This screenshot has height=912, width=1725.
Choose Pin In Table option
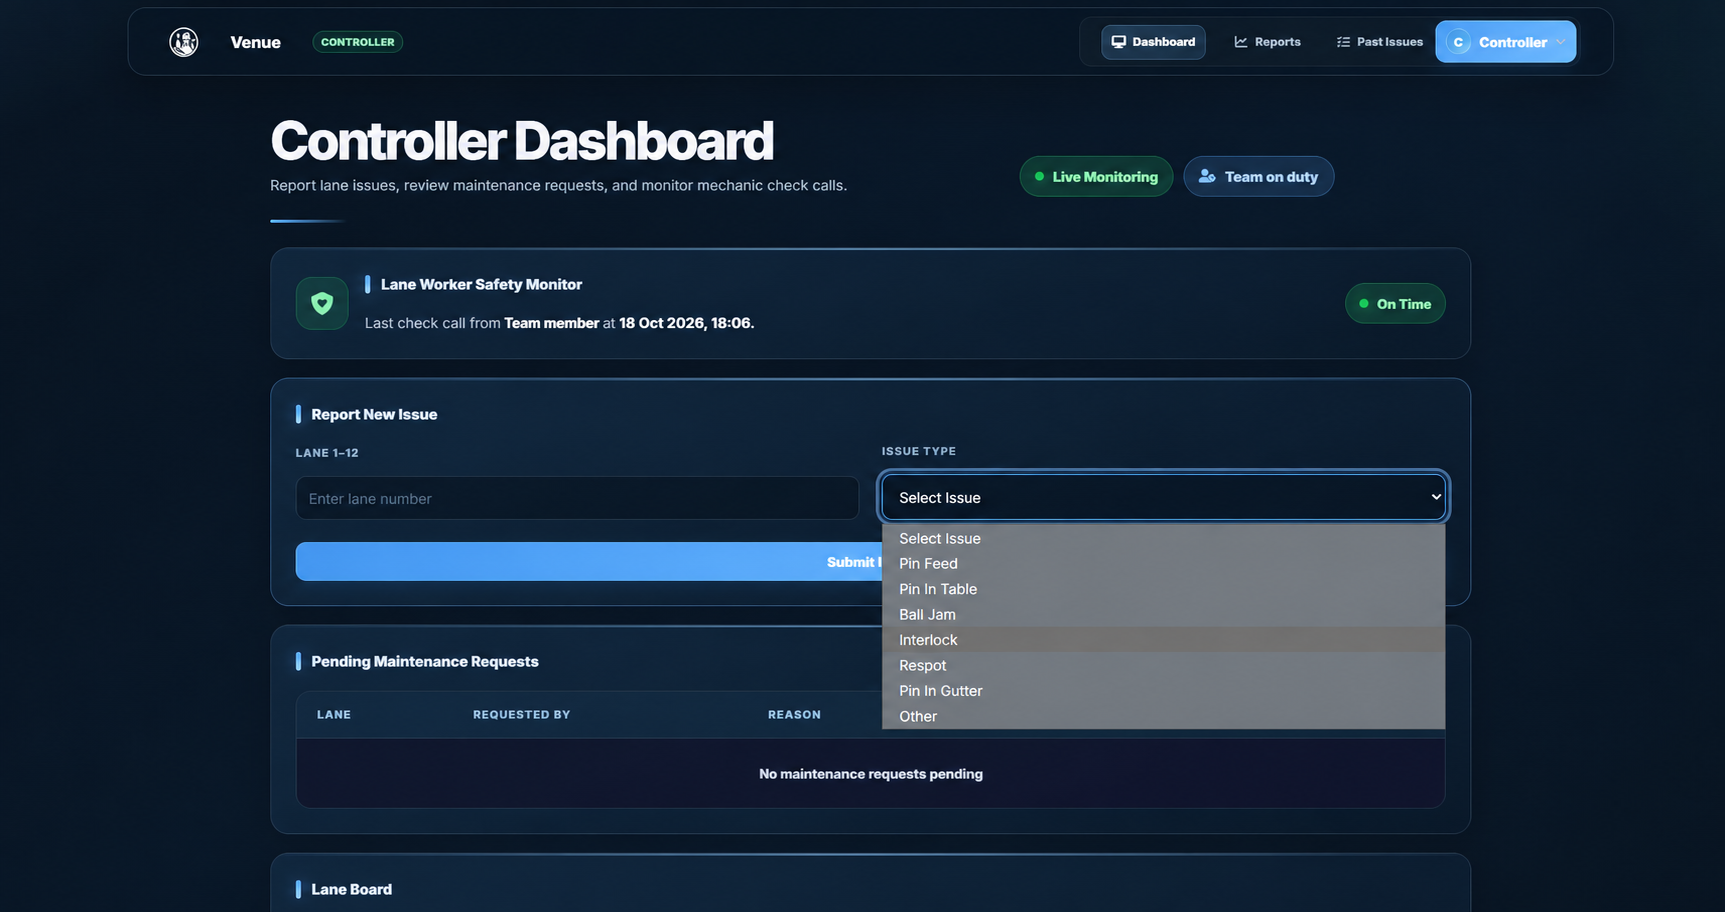click(x=1164, y=589)
